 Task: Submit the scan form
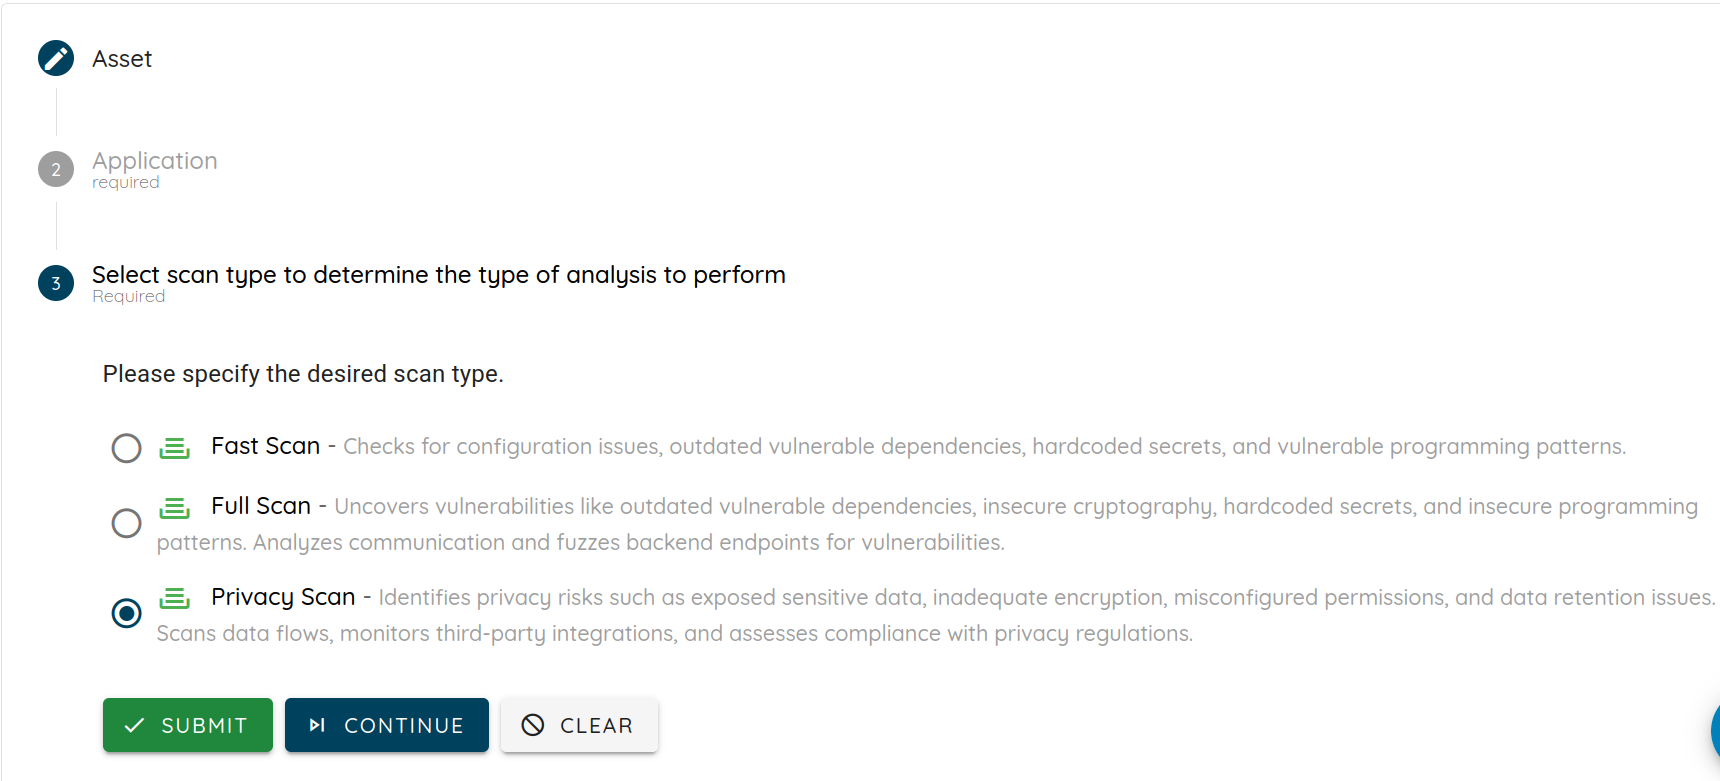pyautogui.click(x=188, y=725)
